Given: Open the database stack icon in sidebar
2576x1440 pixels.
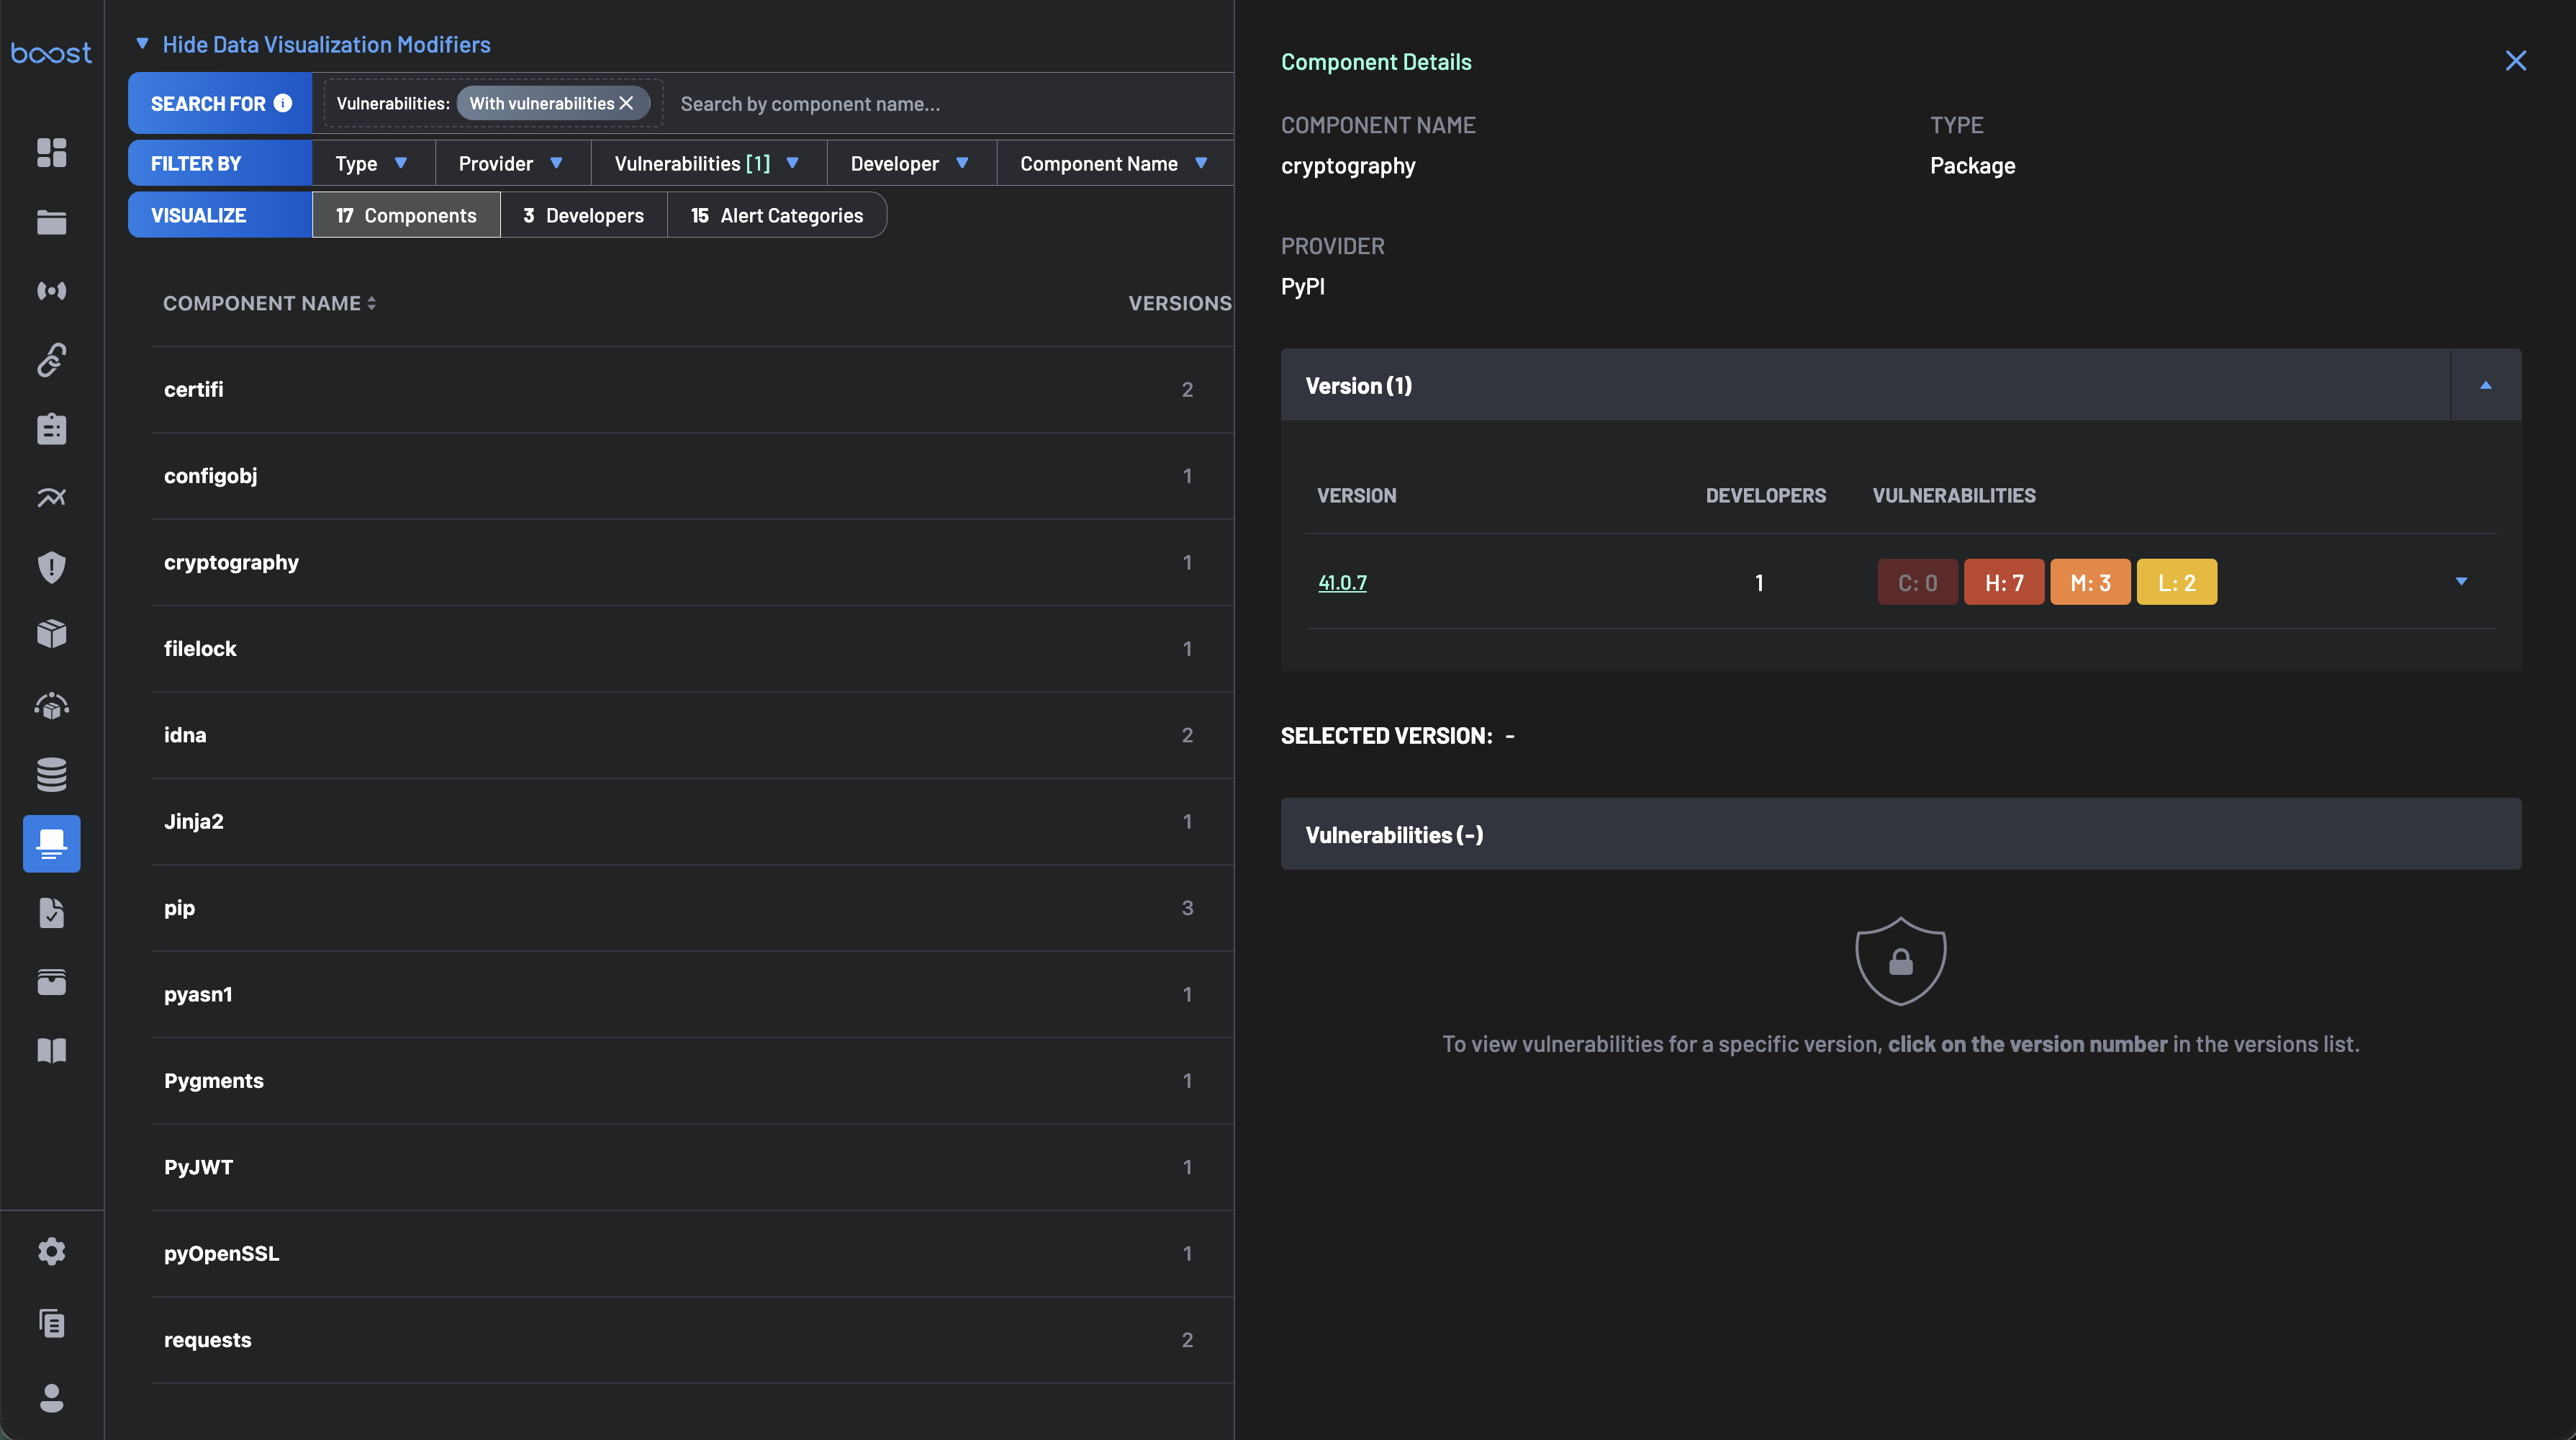Looking at the screenshot, I should 51,774.
